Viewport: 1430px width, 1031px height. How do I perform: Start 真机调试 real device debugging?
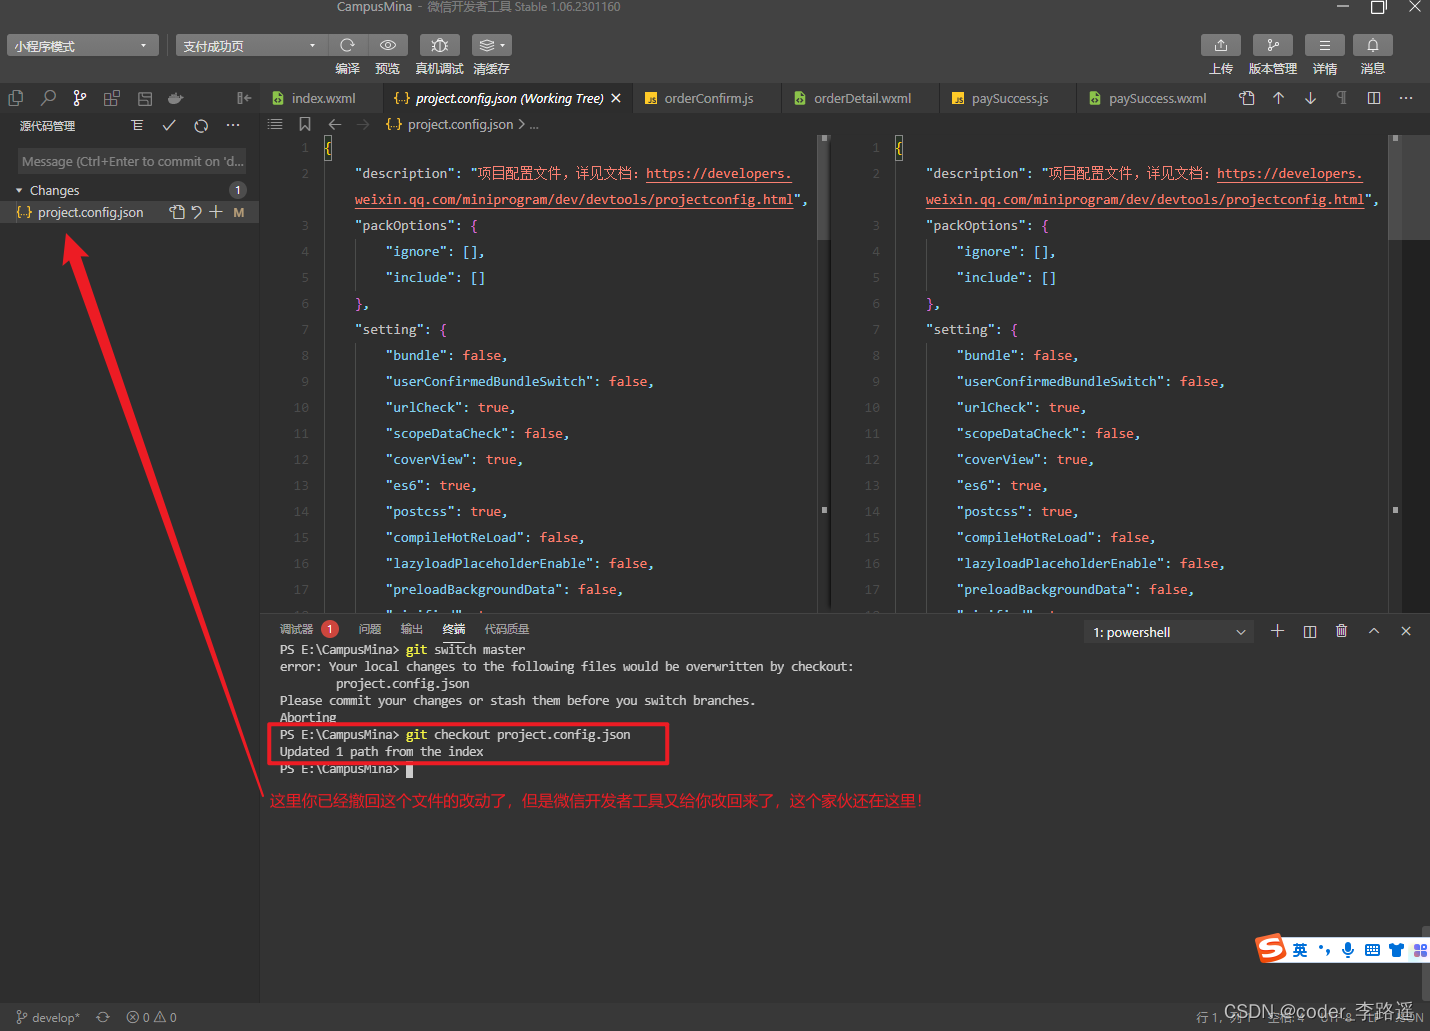coord(439,45)
